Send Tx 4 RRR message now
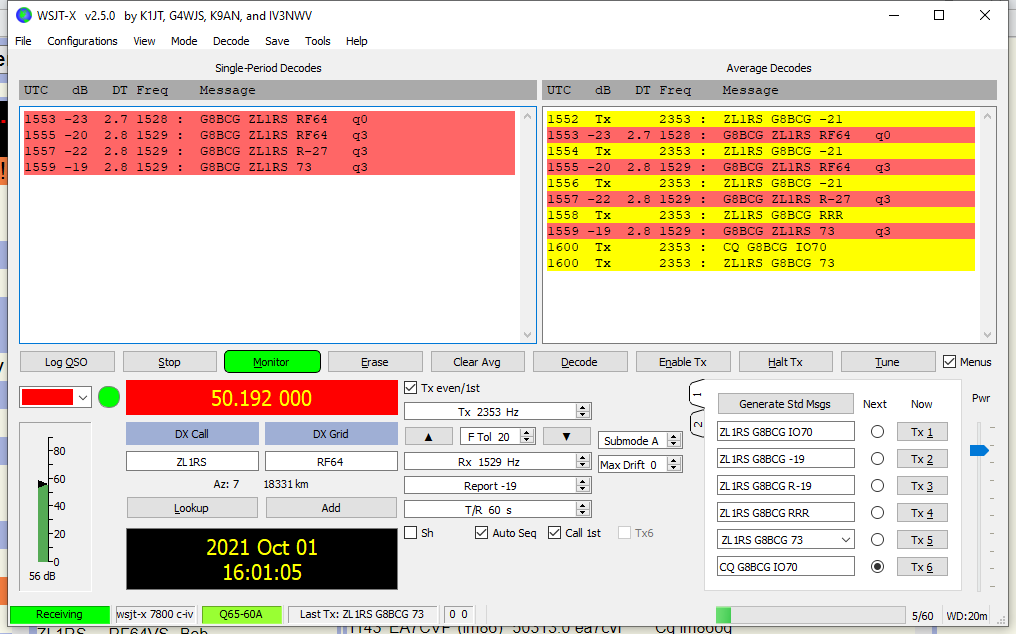 [922, 513]
